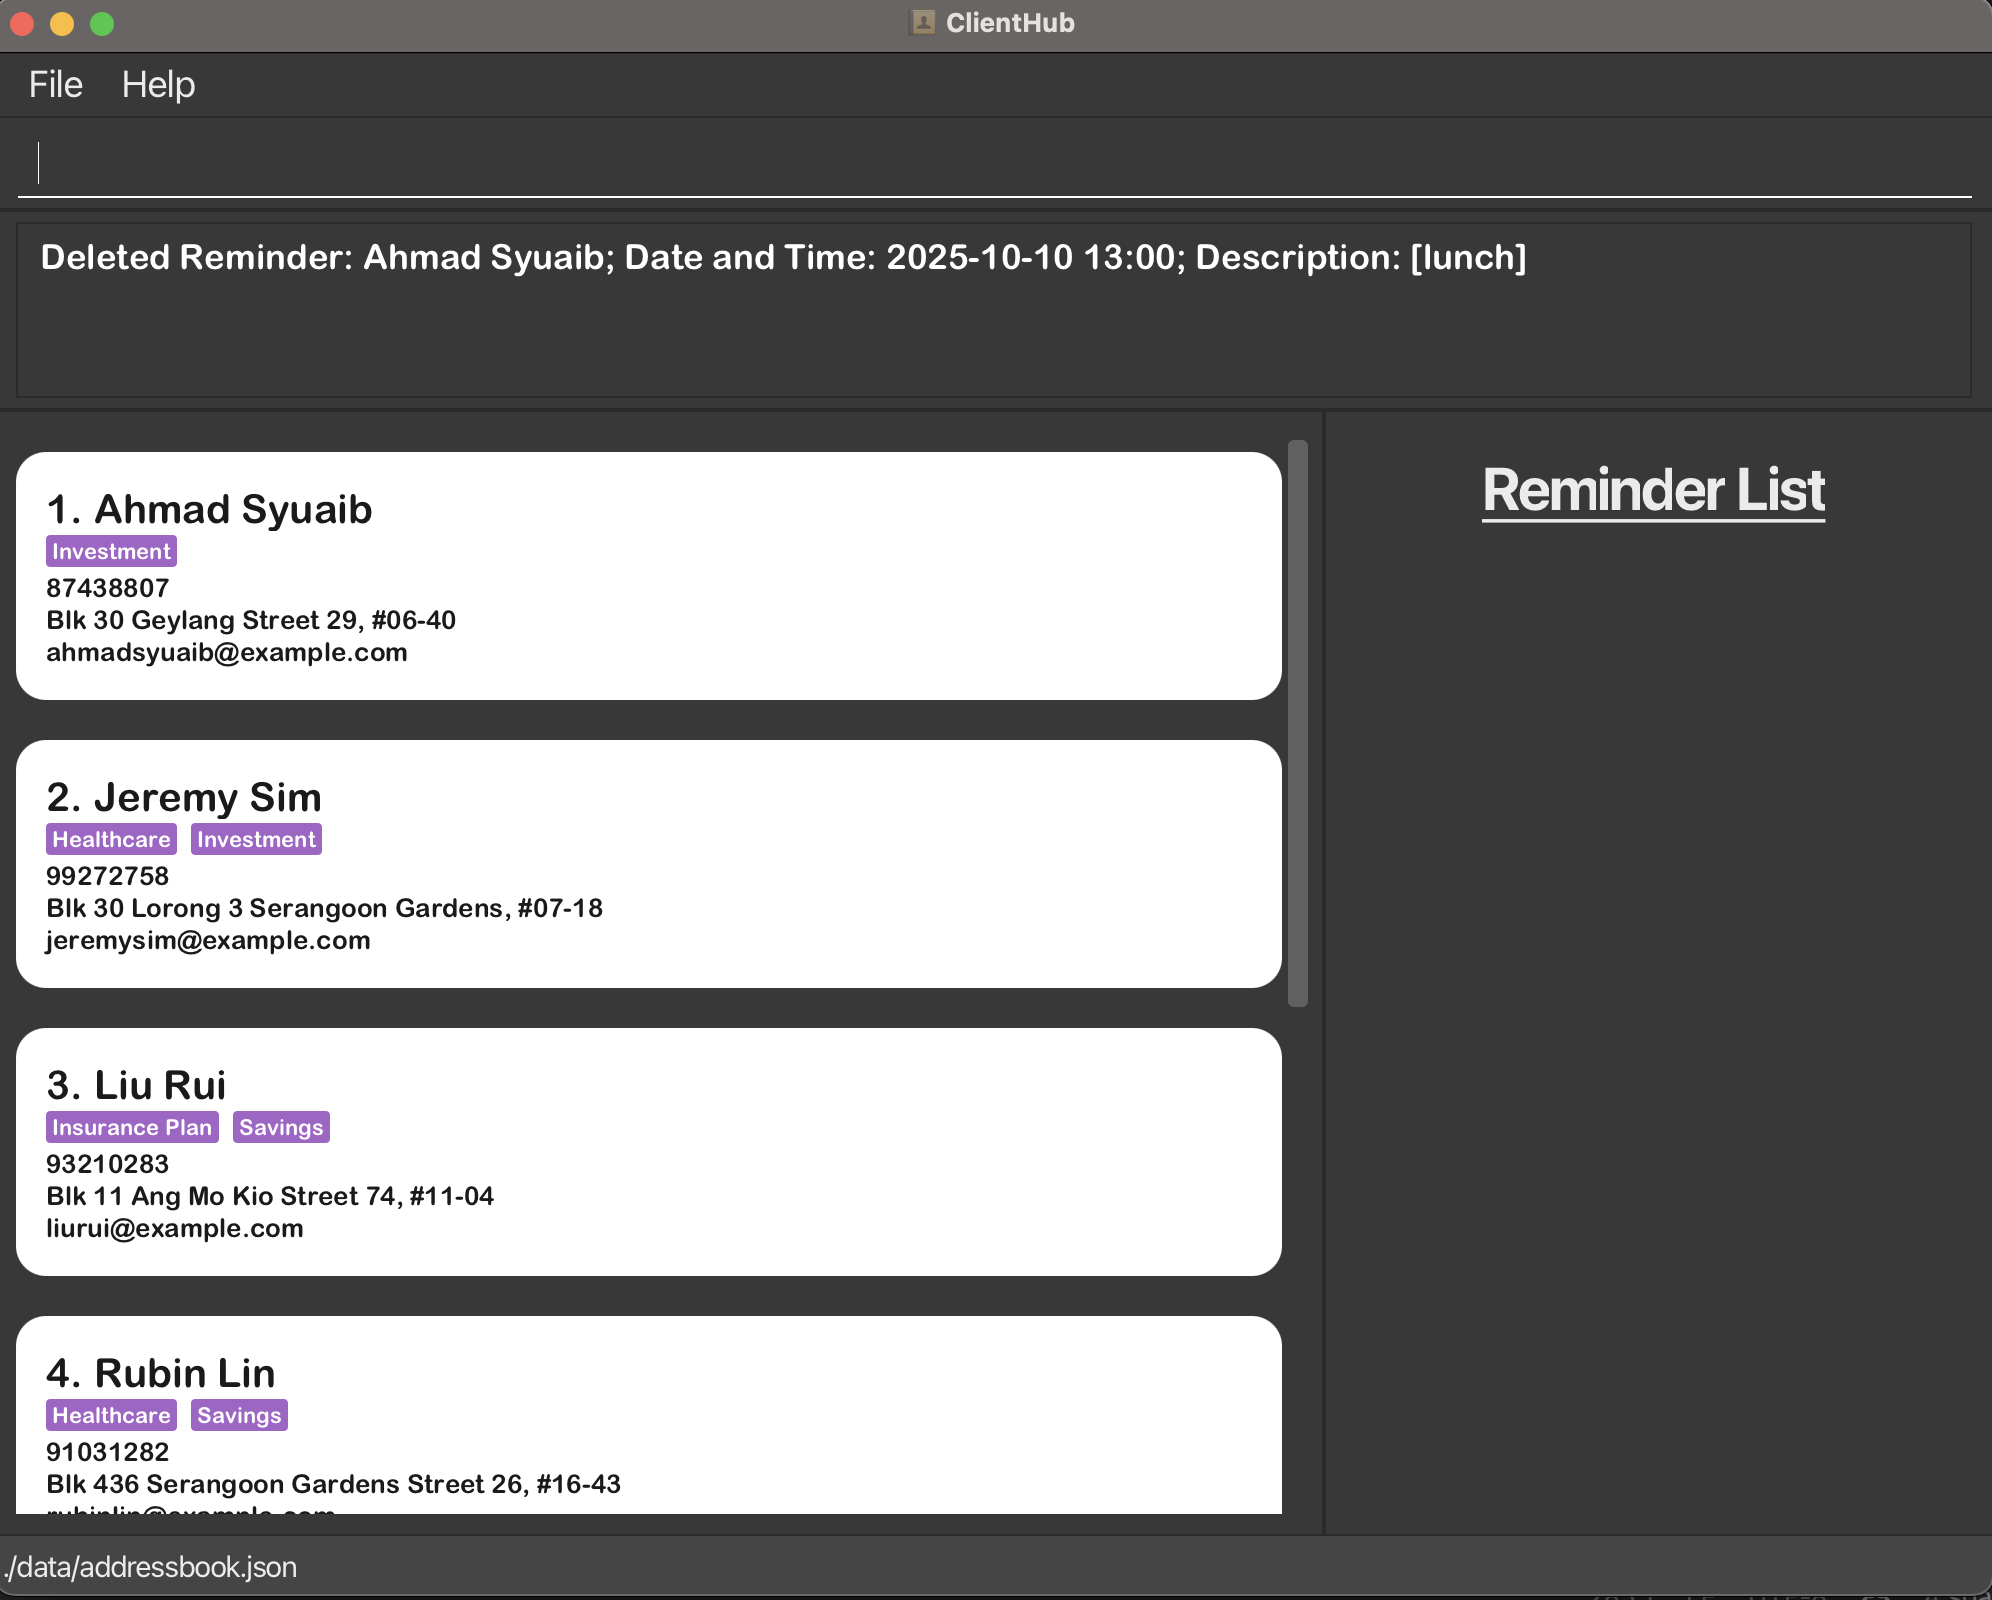Click the ClientHub title bar icon
This screenshot has width=1992, height=1600.
(923, 23)
